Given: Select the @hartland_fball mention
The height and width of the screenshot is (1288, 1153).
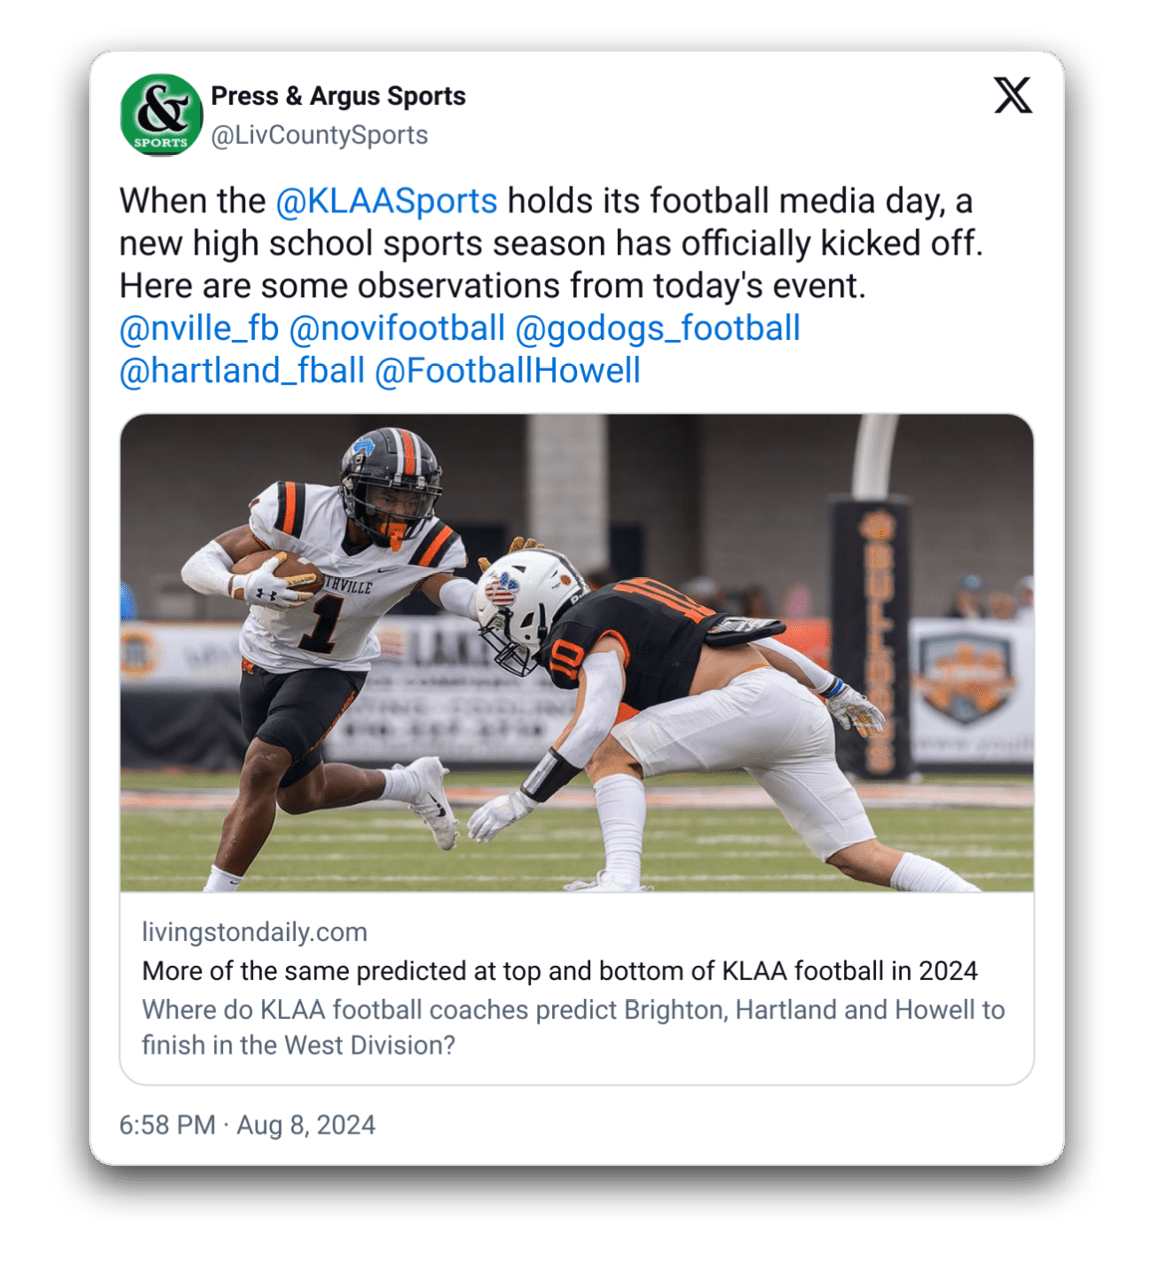Looking at the screenshot, I should point(242,371).
